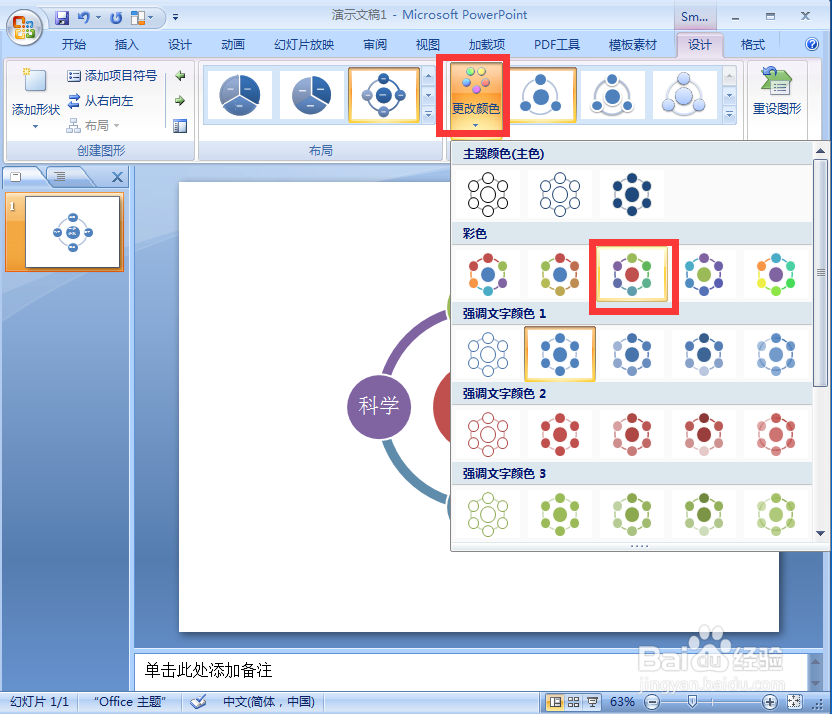Open the 审阅 ribbon tab
Viewport: 832px width, 714px height.
point(375,45)
